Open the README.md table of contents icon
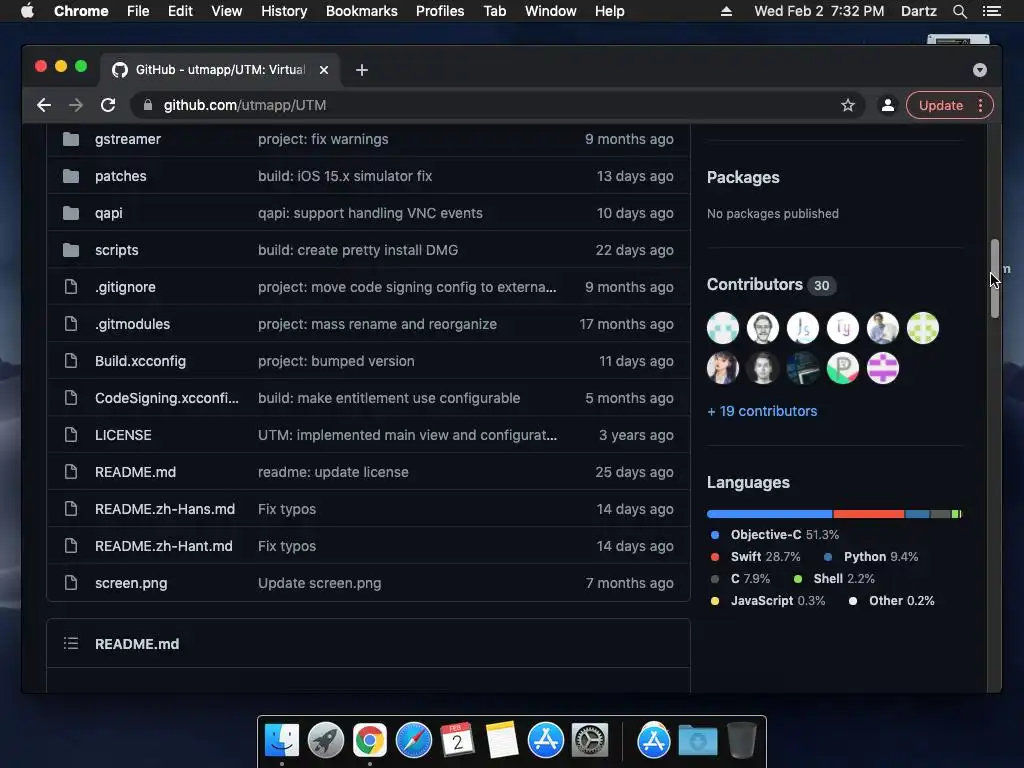This screenshot has height=768, width=1024. [71, 644]
